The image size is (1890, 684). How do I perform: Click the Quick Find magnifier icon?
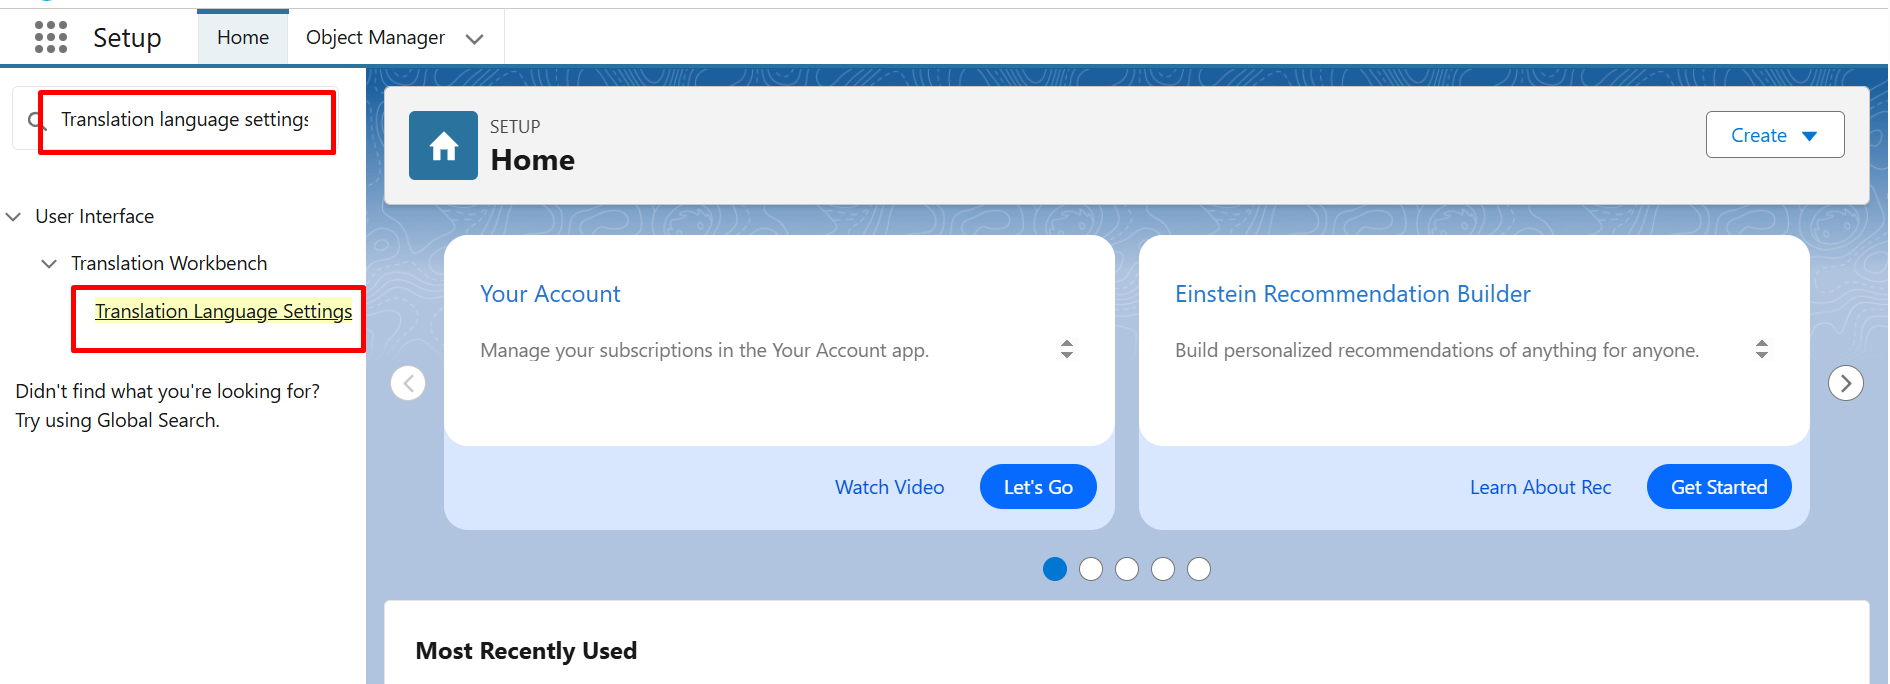[36, 121]
